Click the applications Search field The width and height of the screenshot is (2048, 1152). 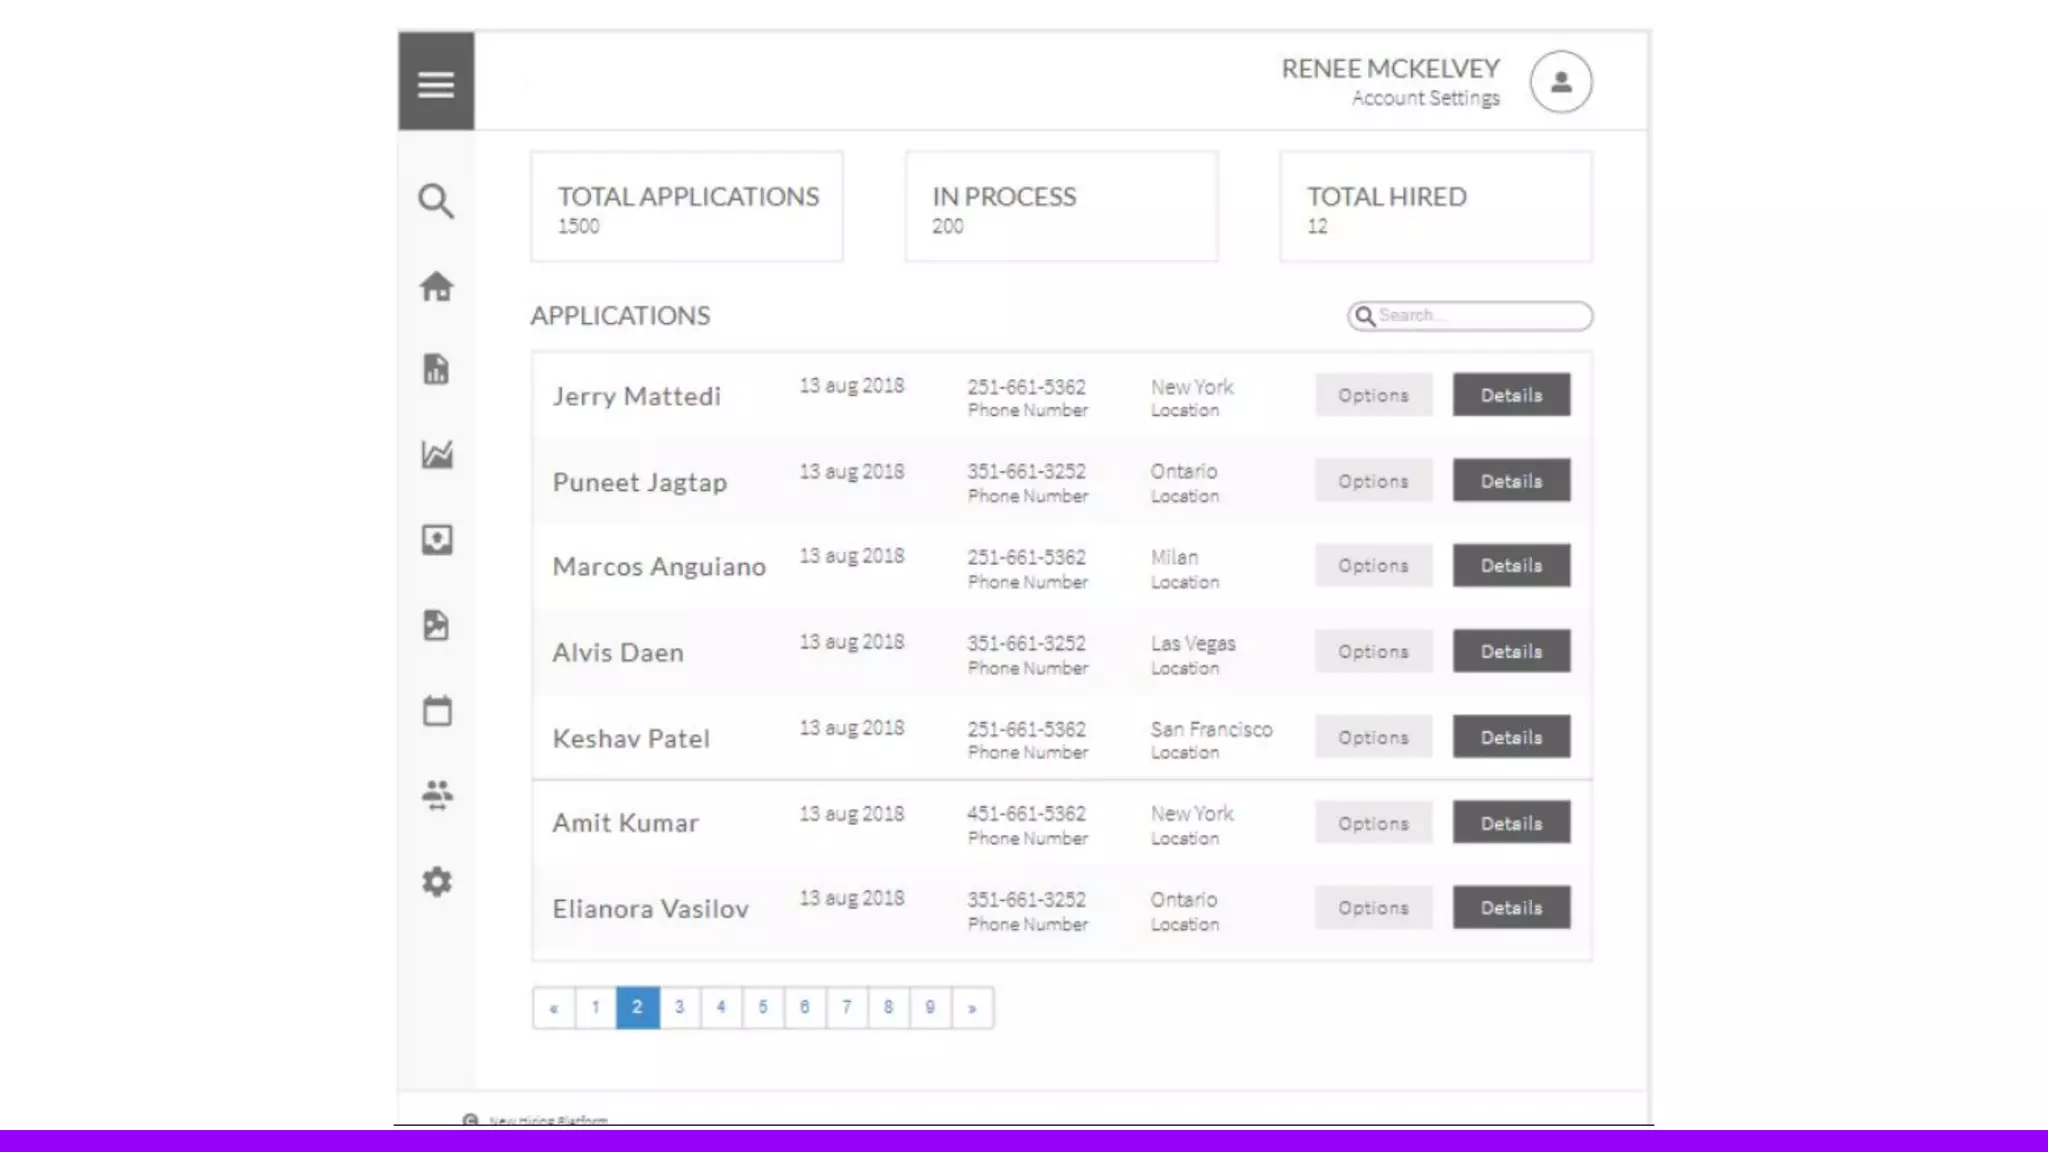[x=1480, y=316]
